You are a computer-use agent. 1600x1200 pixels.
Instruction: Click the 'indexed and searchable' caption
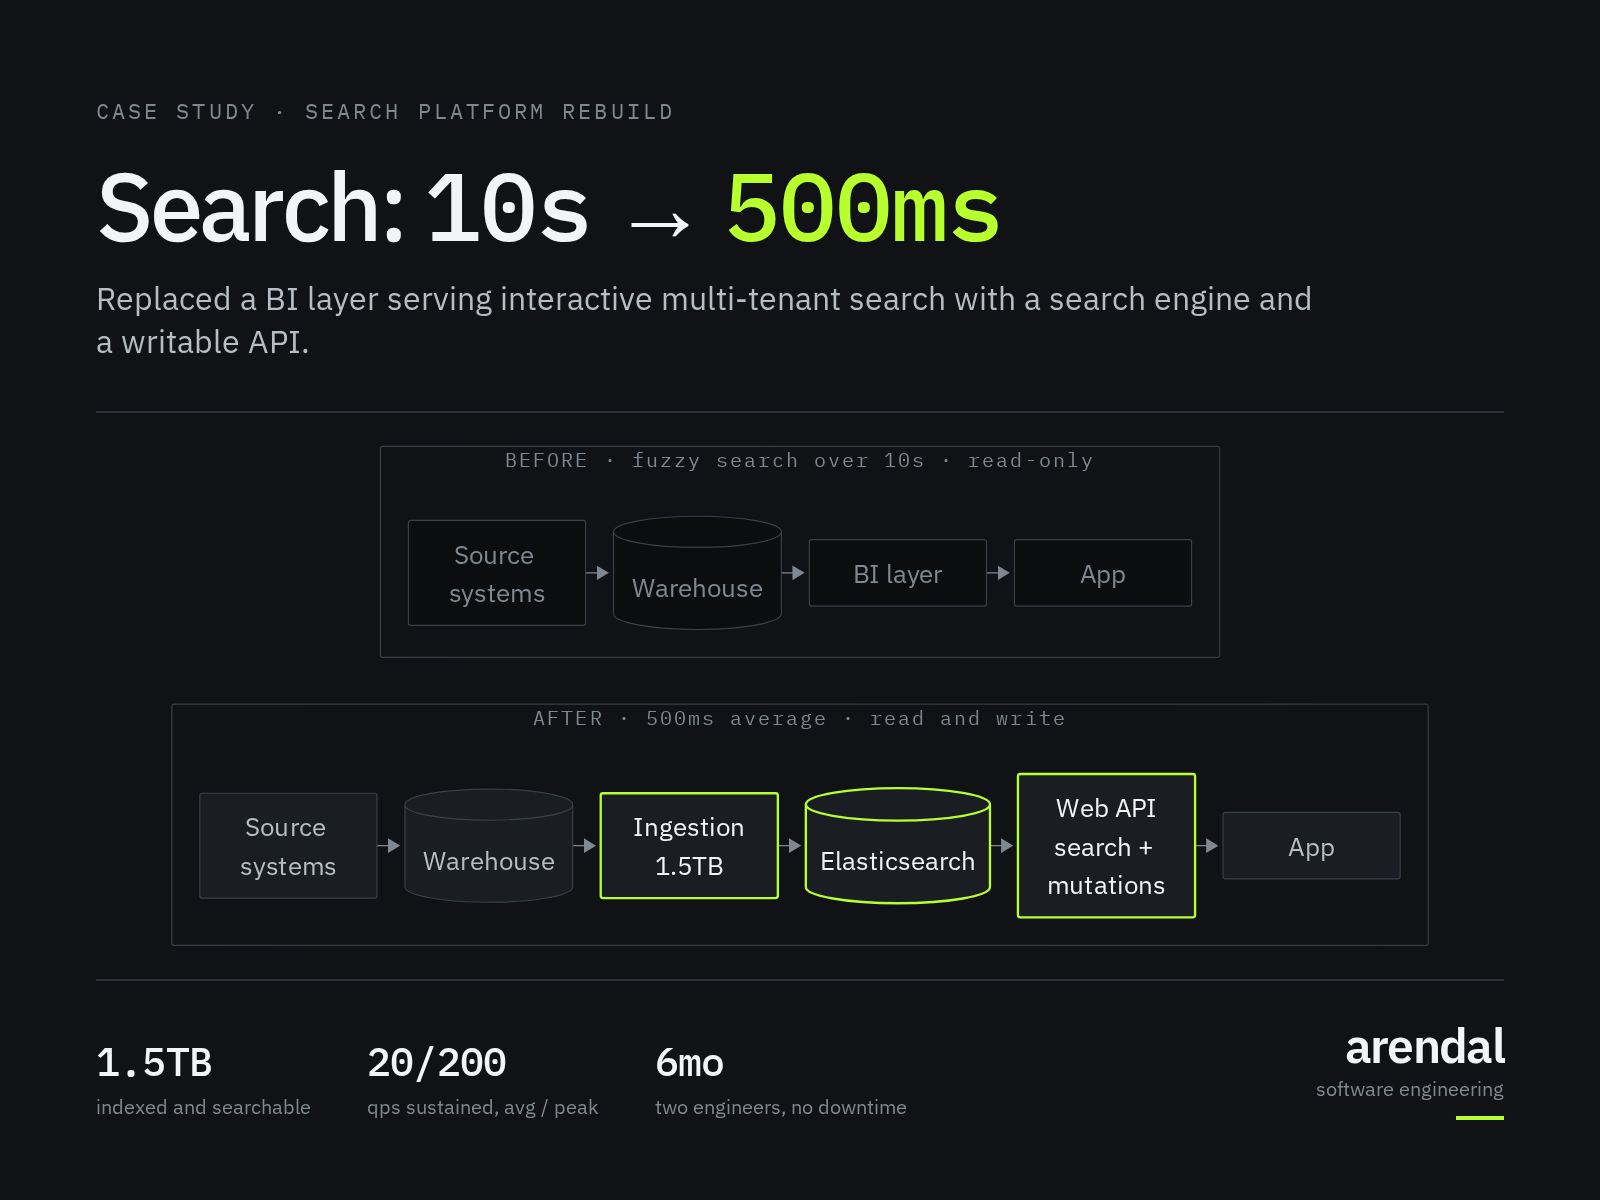pyautogui.click(x=203, y=1107)
